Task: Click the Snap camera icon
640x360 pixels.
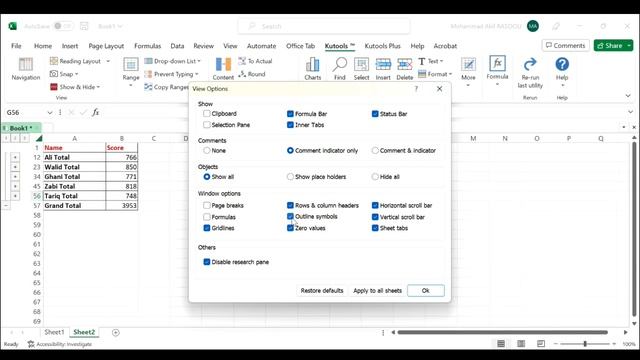Action: pos(53,74)
